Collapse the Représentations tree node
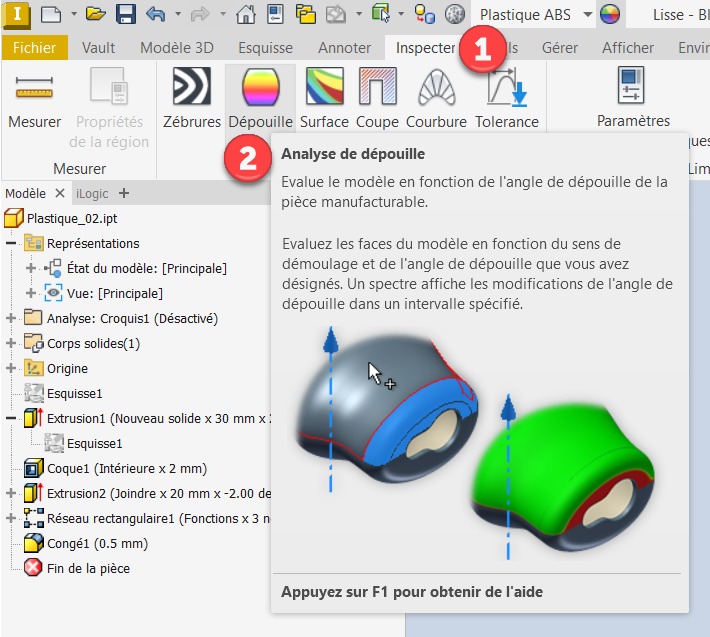710x637 pixels. click(x=11, y=243)
